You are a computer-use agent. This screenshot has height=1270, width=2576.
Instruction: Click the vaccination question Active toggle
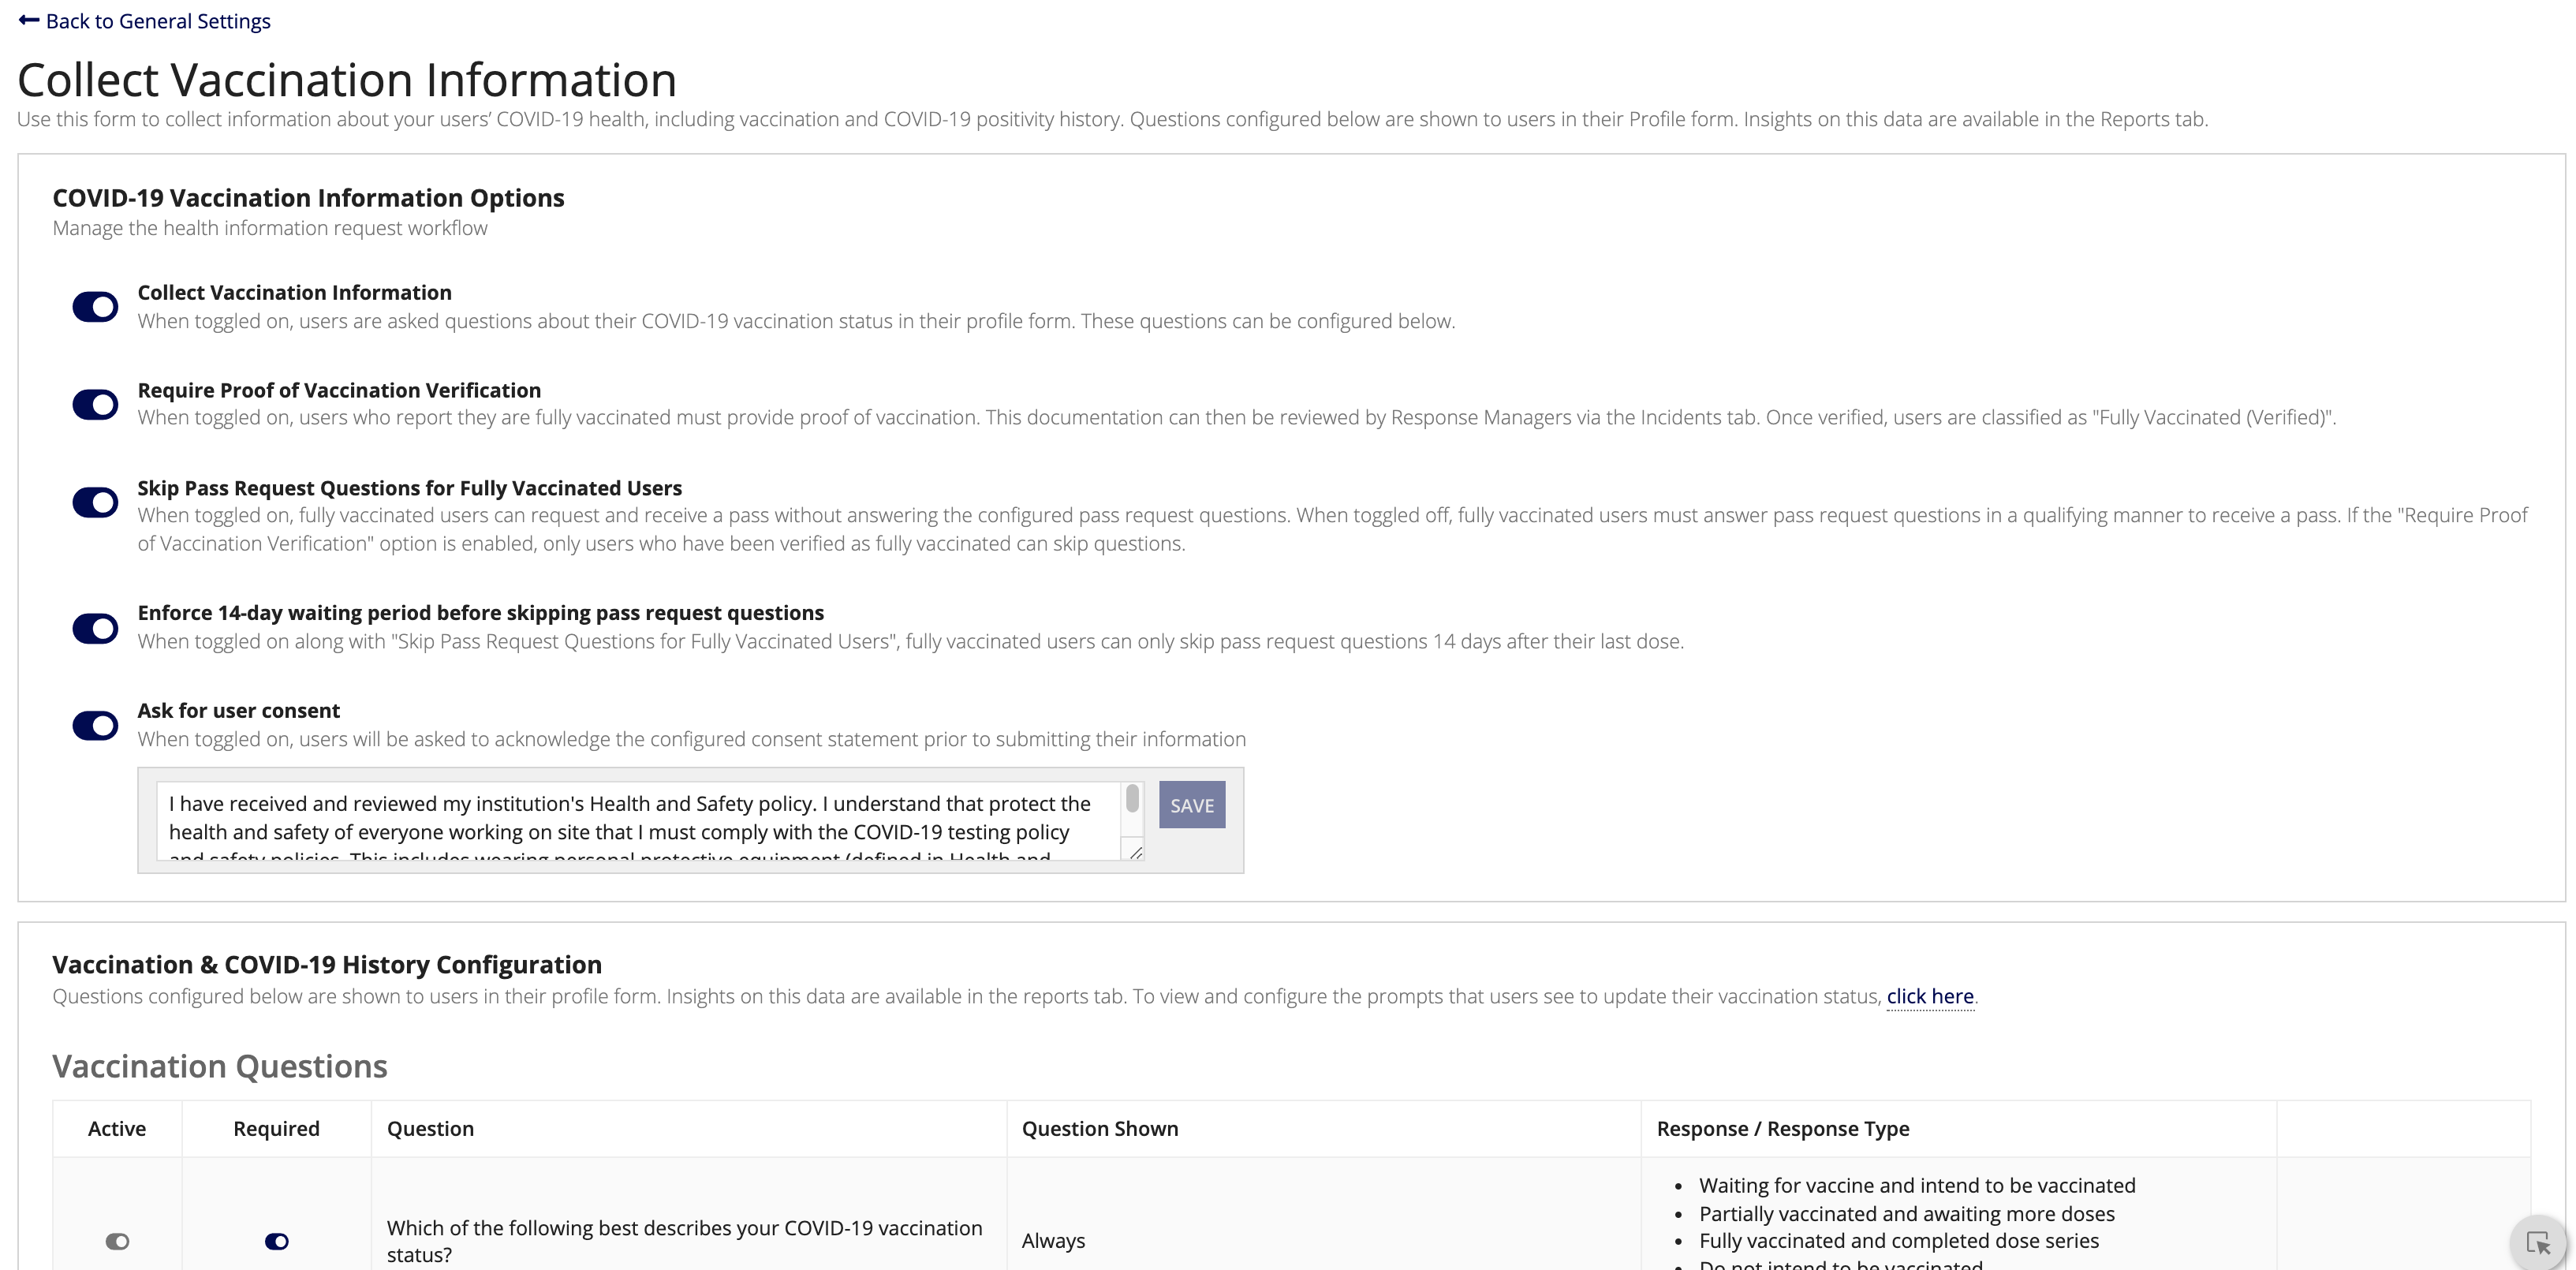click(115, 1238)
